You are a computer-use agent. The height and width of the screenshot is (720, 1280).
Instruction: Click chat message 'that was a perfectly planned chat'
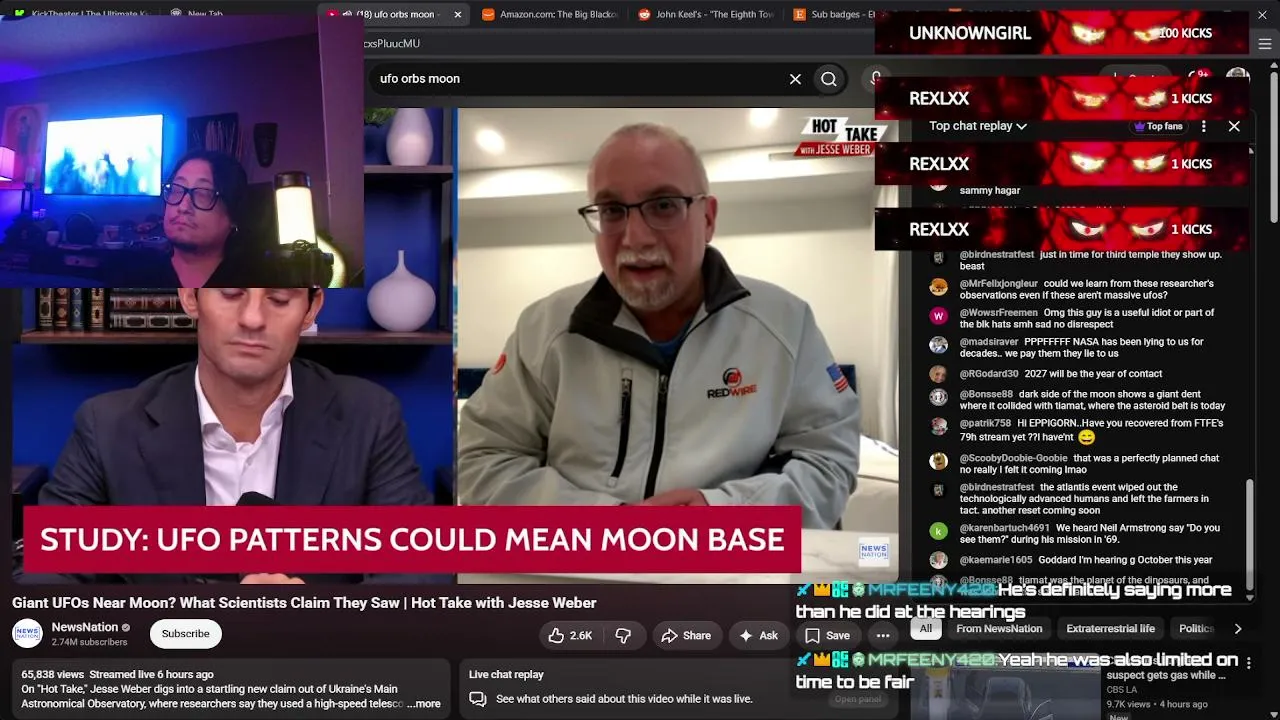tap(1089, 464)
